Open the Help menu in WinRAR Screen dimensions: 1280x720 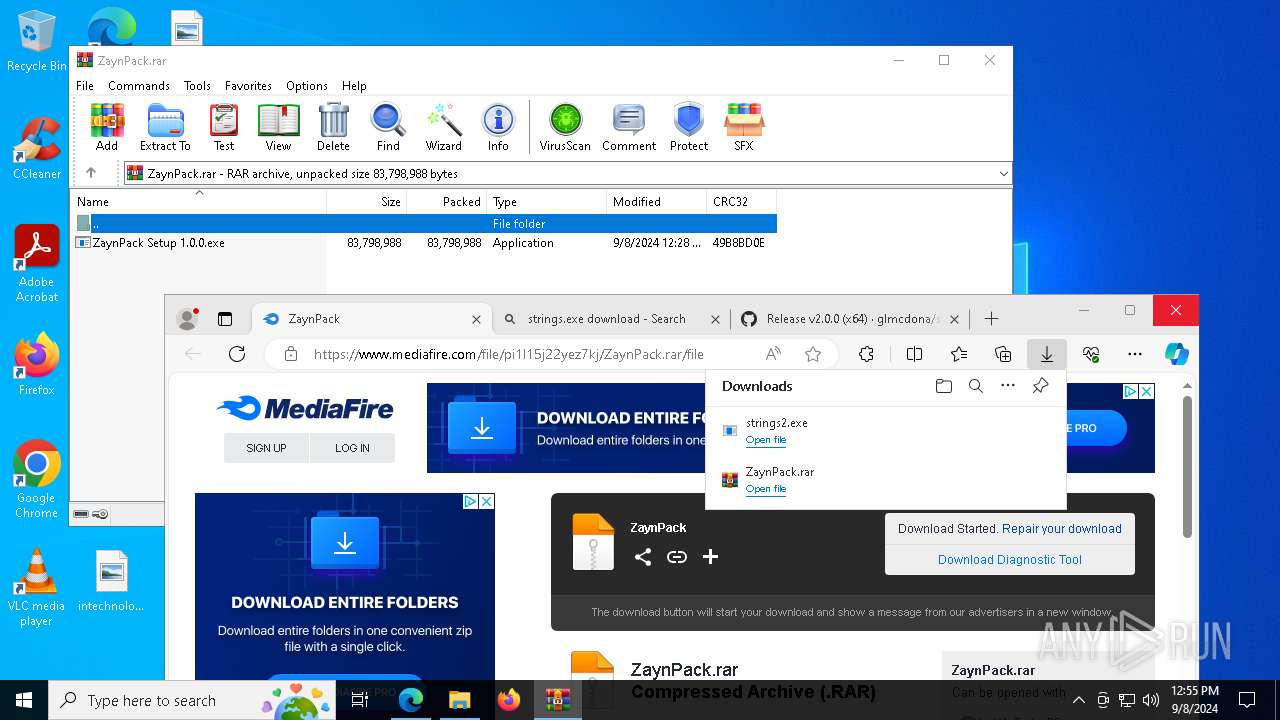(354, 86)
